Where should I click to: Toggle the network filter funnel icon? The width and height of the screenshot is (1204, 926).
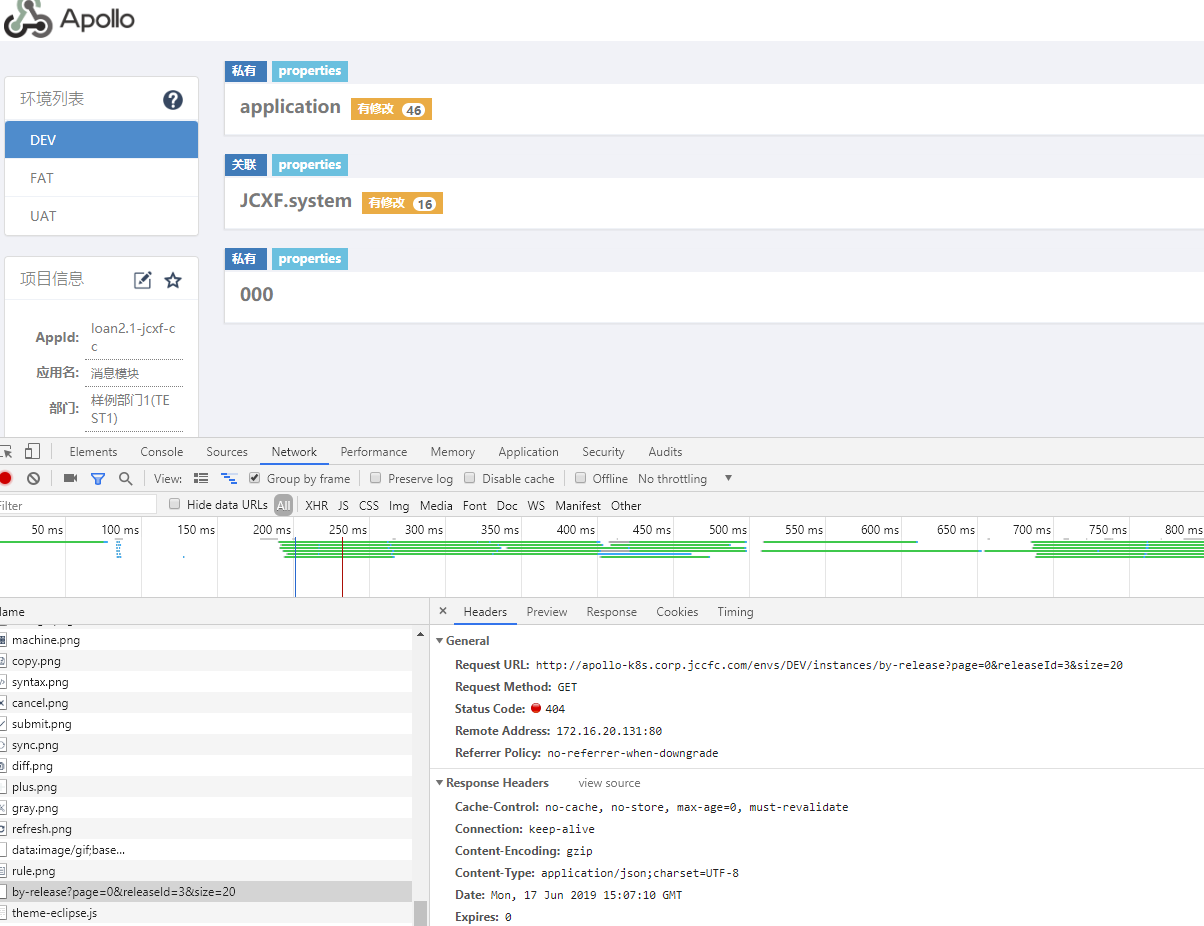pyautogui.click(x=98, y=479)
